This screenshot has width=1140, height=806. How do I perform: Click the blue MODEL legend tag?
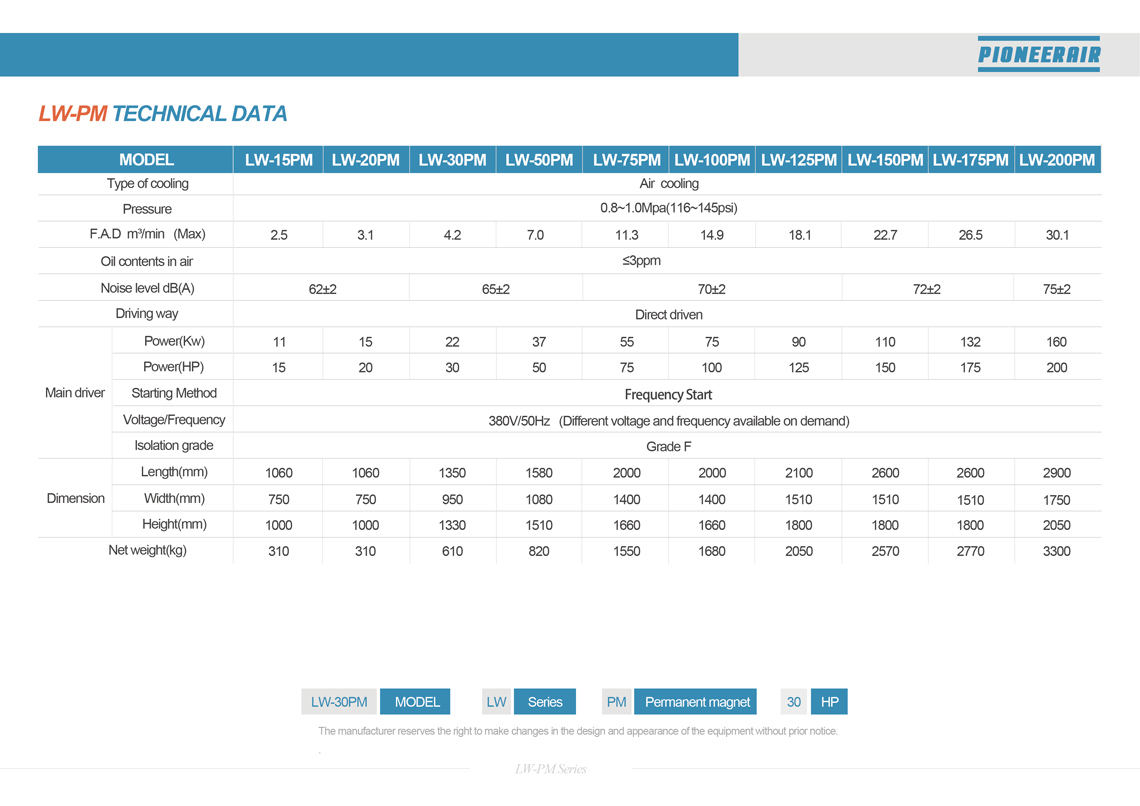point(417,702)
